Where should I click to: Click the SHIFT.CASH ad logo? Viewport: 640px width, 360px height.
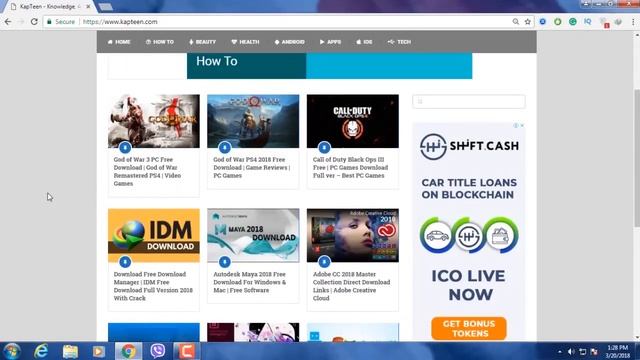click(469, 146)
